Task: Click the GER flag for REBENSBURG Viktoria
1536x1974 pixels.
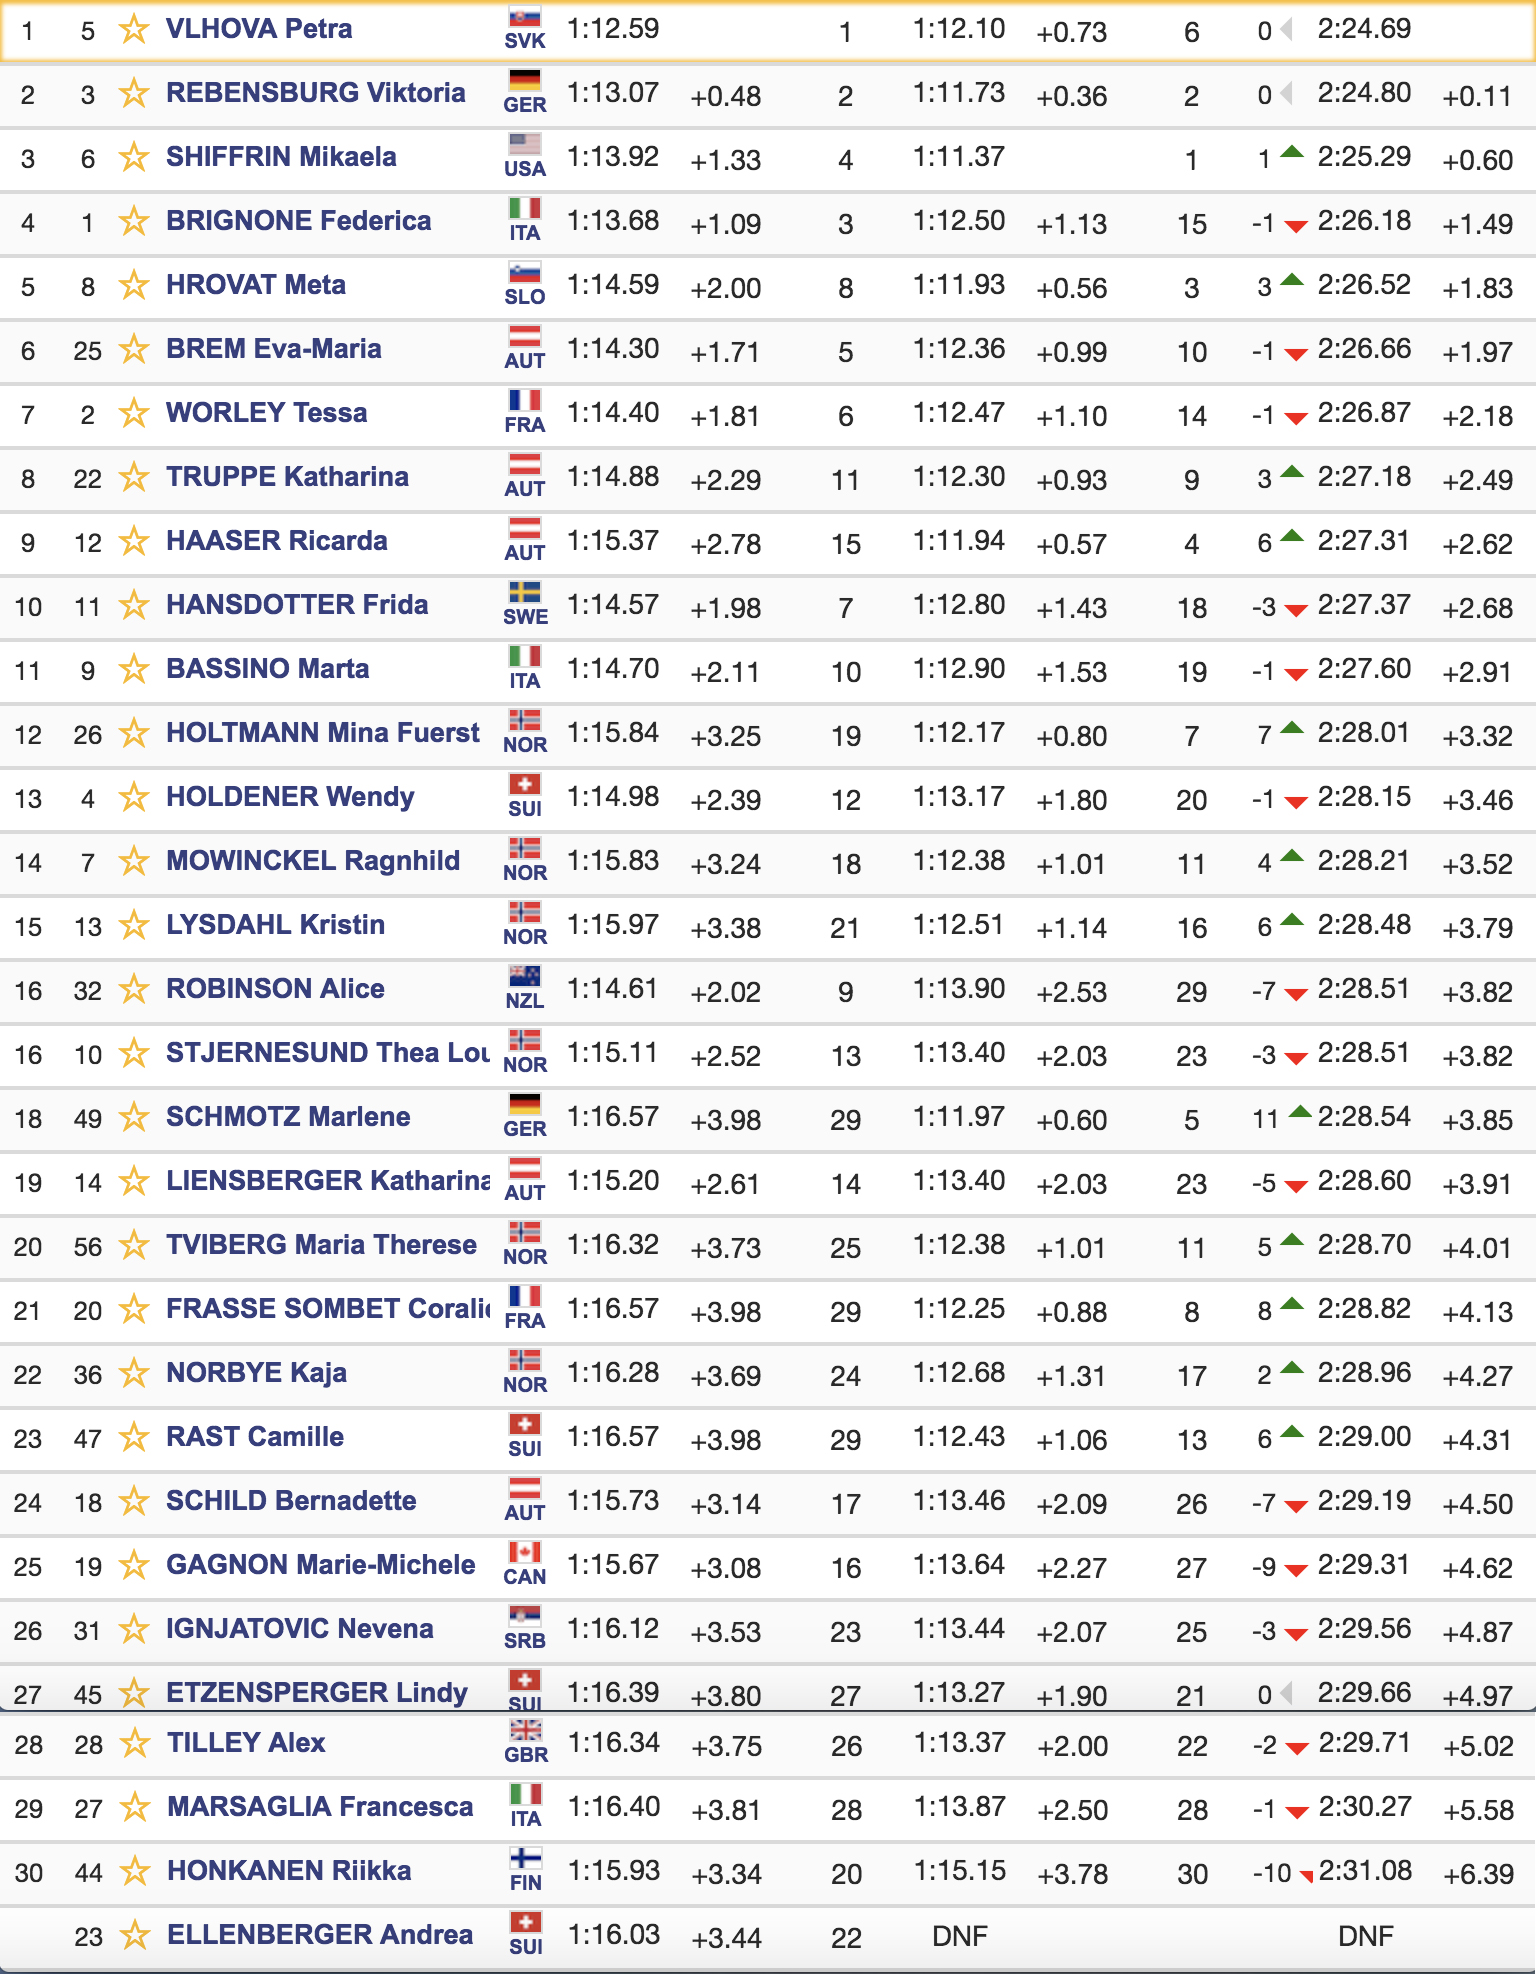Action: 525,80
